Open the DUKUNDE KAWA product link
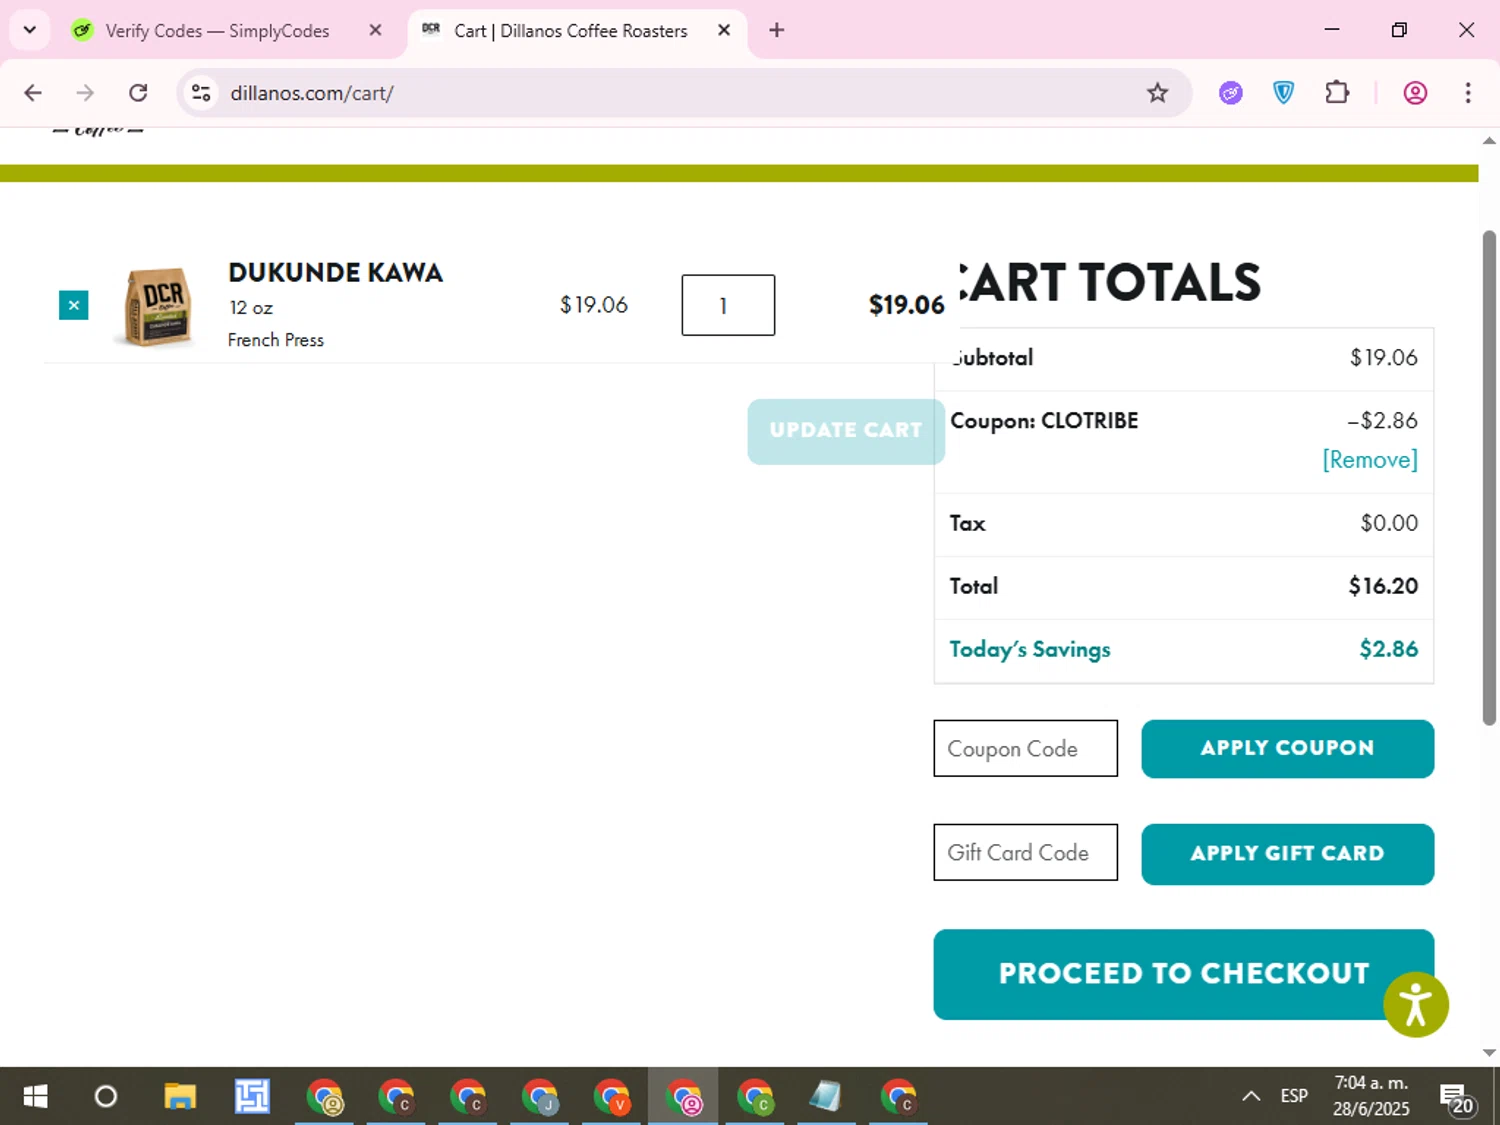 (x=335, y=272)
